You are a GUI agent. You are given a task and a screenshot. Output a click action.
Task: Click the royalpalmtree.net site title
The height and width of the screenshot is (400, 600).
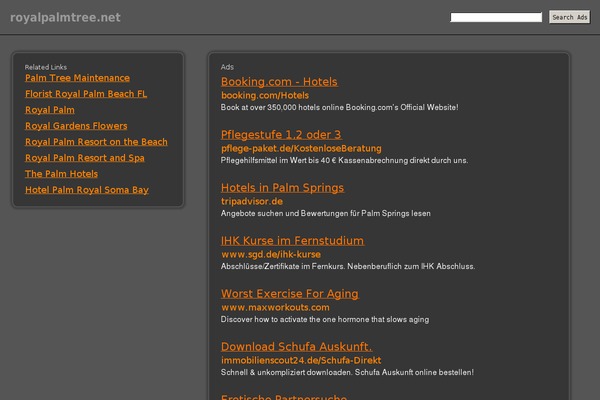(65, 18)
